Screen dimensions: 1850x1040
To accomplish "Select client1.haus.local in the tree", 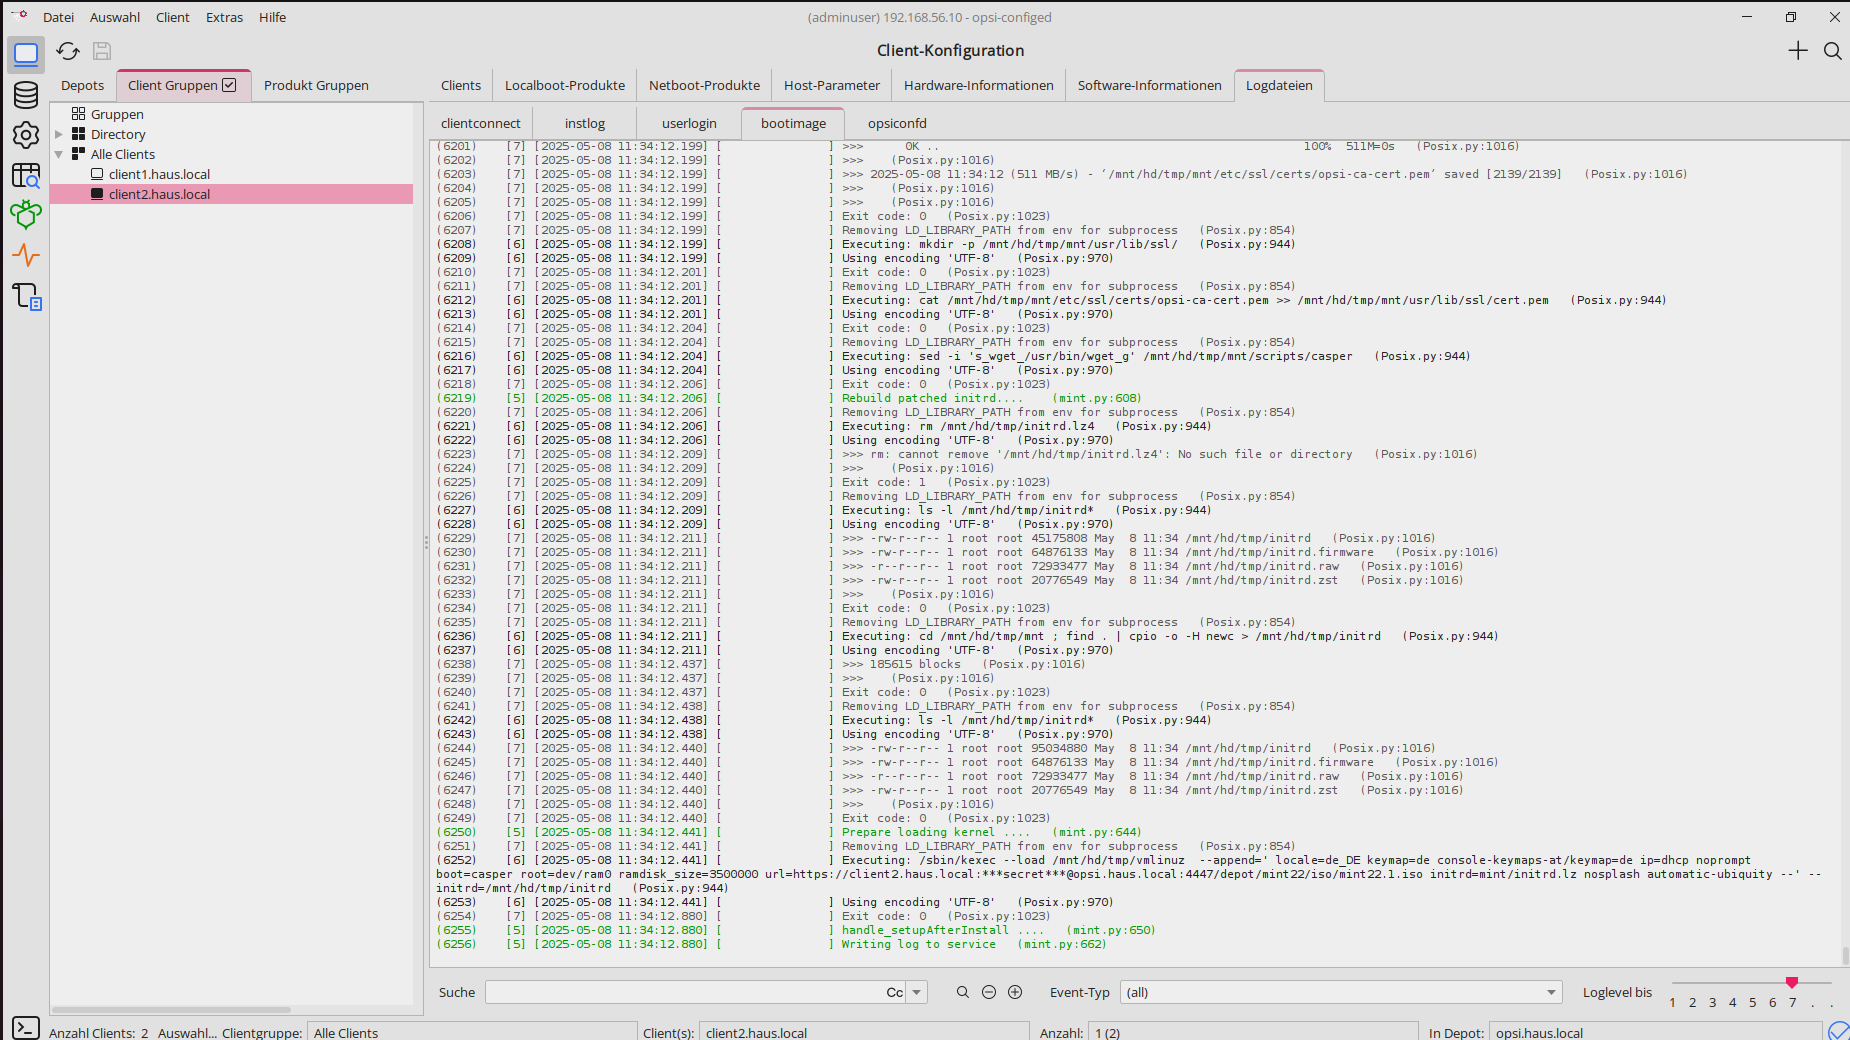I will (x=159, y=174).
